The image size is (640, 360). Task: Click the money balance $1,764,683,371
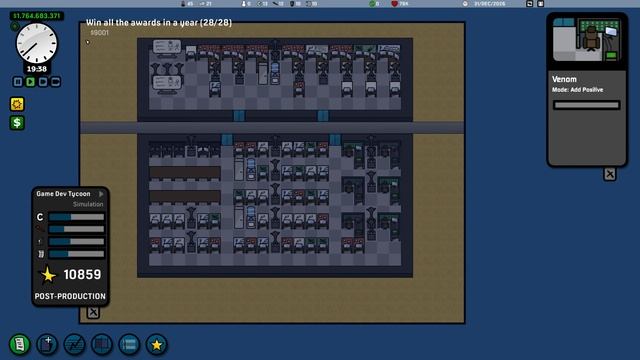pos(36,16)
